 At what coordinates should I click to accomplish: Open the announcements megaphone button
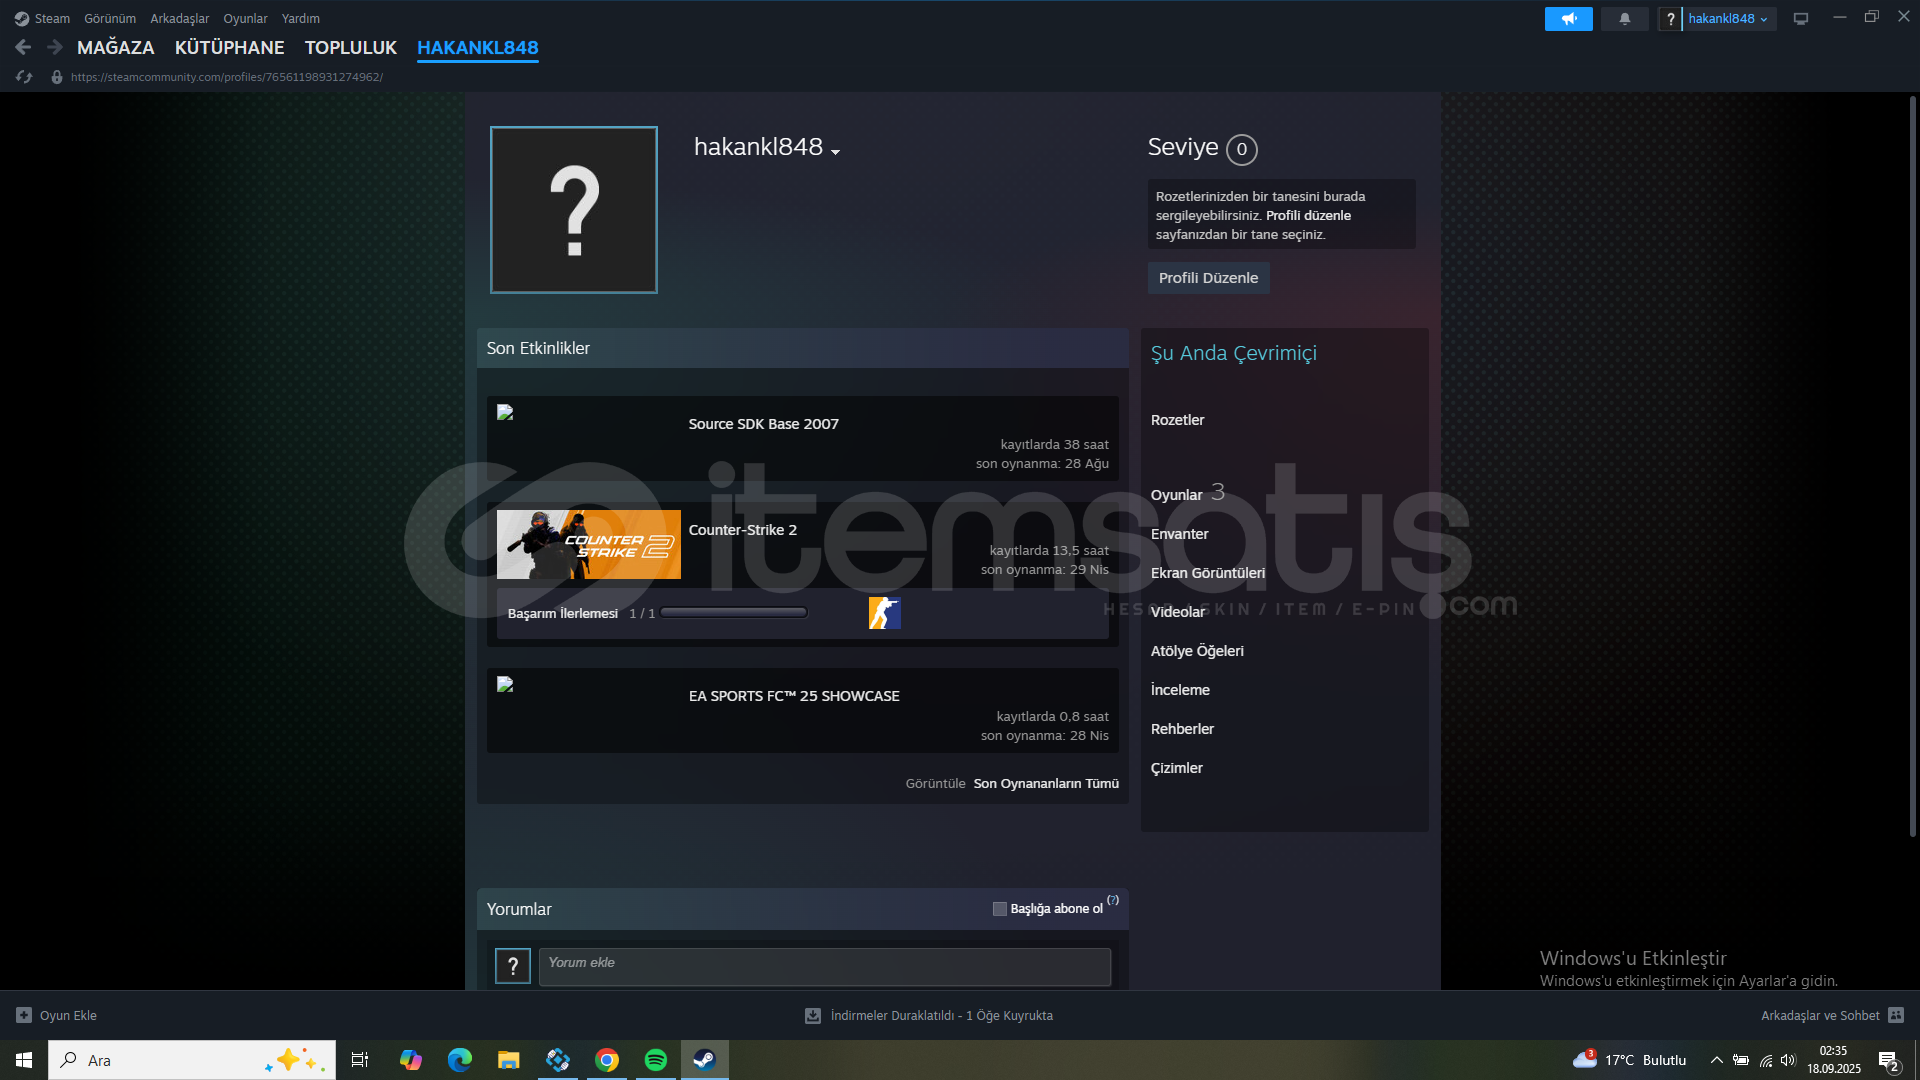[1568, 19]
